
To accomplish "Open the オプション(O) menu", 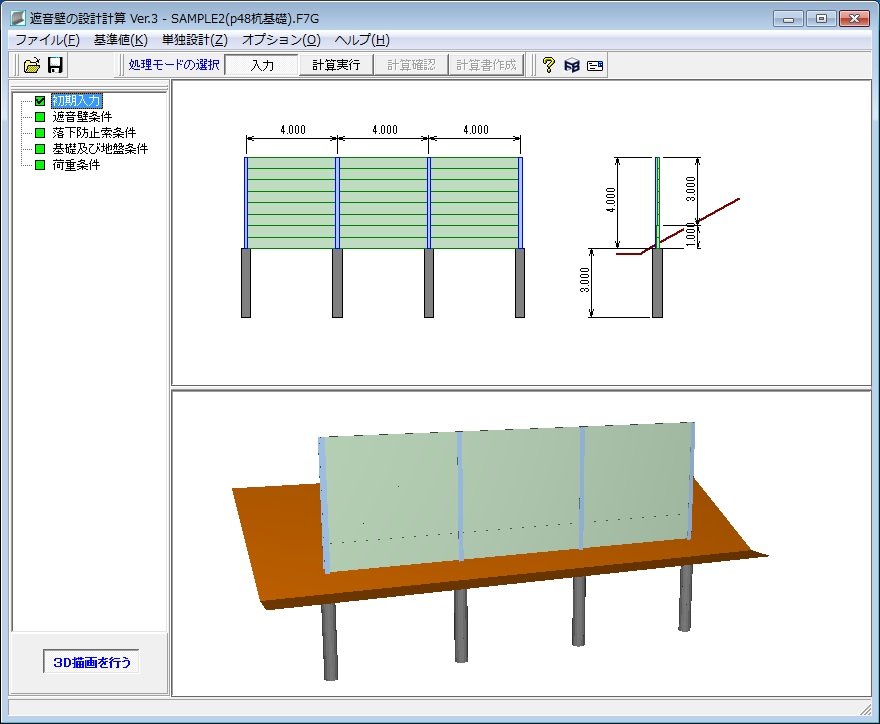I will (x=281, y=40).
